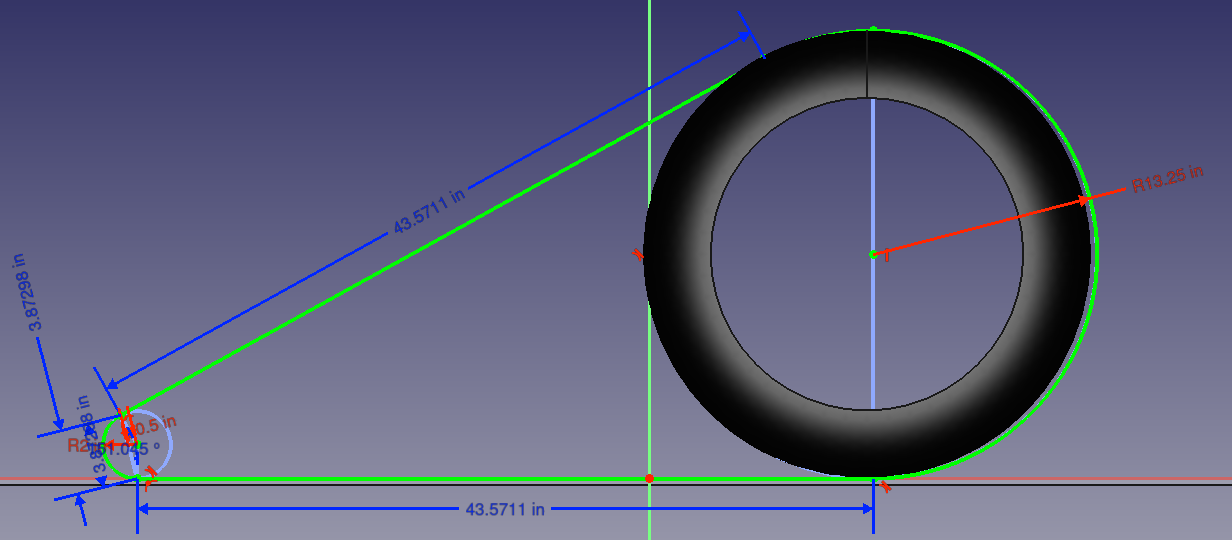Select the R13.25 in radius dimension label
The height and width of the screenshot is (540, 1232).
pos(1165,184)
